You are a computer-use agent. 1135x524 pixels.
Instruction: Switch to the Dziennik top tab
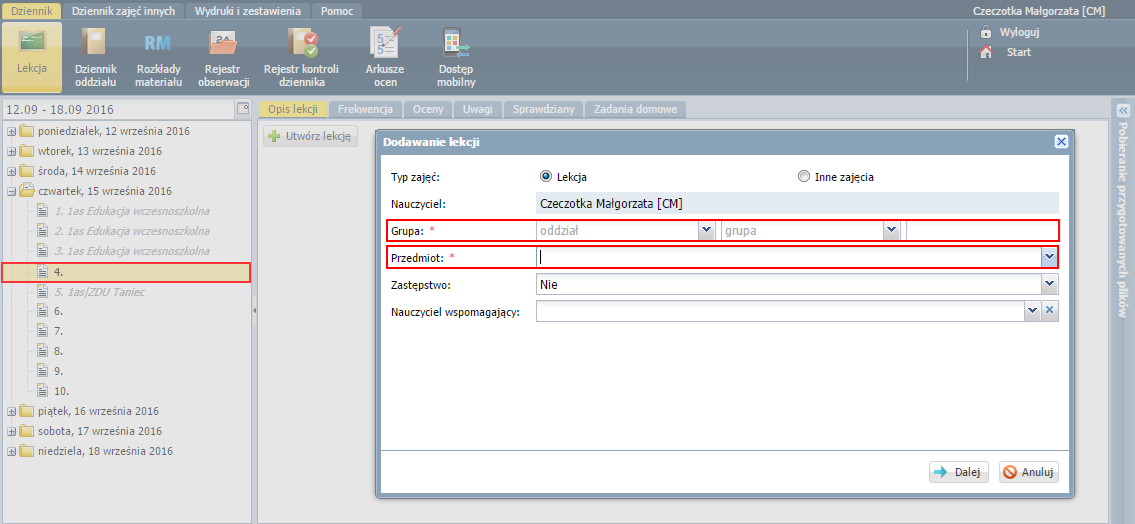click(x=32, y=11)
